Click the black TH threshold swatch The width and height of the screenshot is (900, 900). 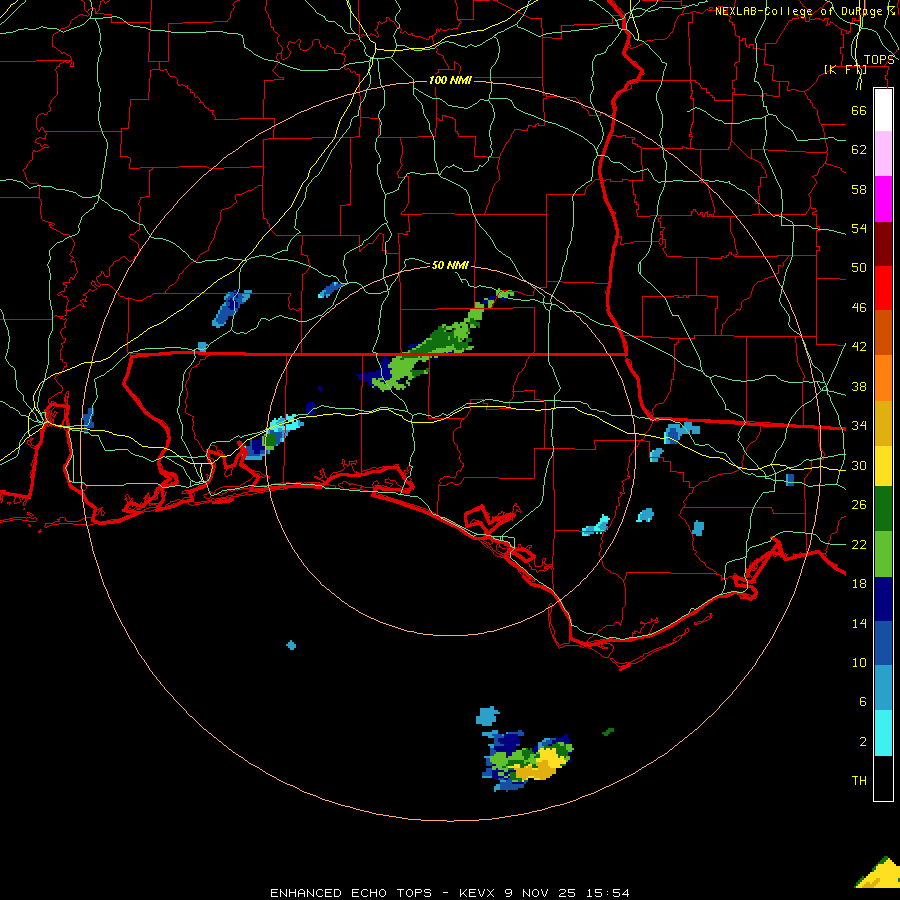(x=883, y=778)
